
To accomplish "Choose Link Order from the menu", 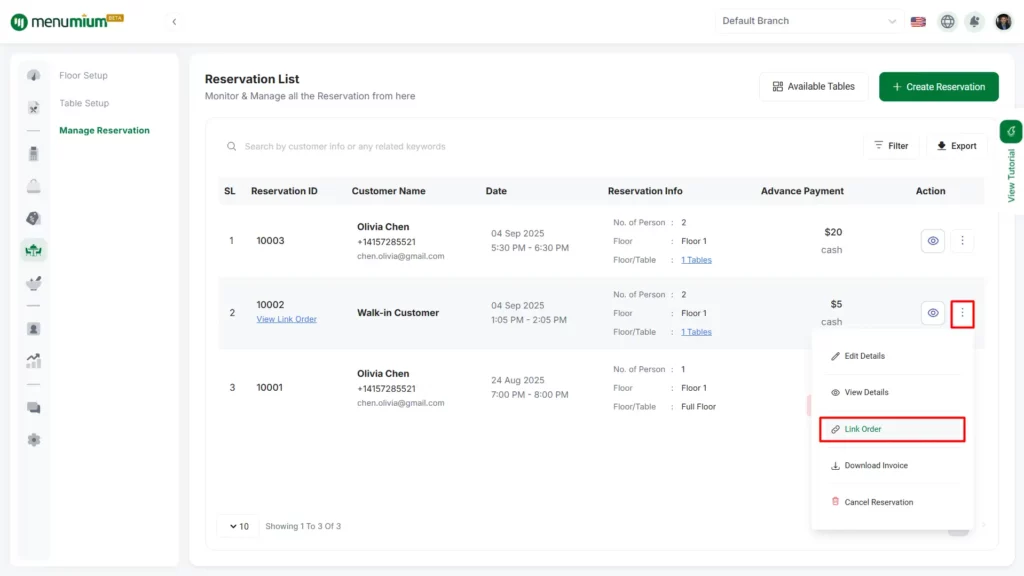I will (x=891, y=429).
